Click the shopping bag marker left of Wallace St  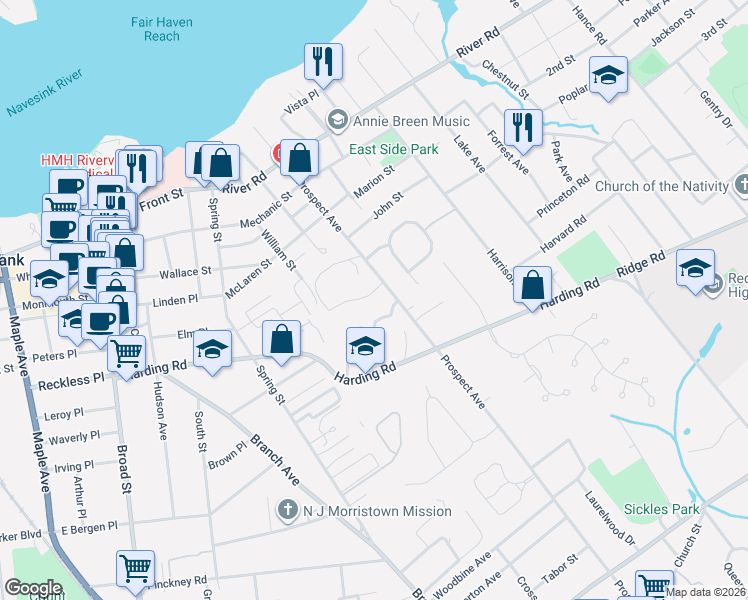tap(125, 253)
